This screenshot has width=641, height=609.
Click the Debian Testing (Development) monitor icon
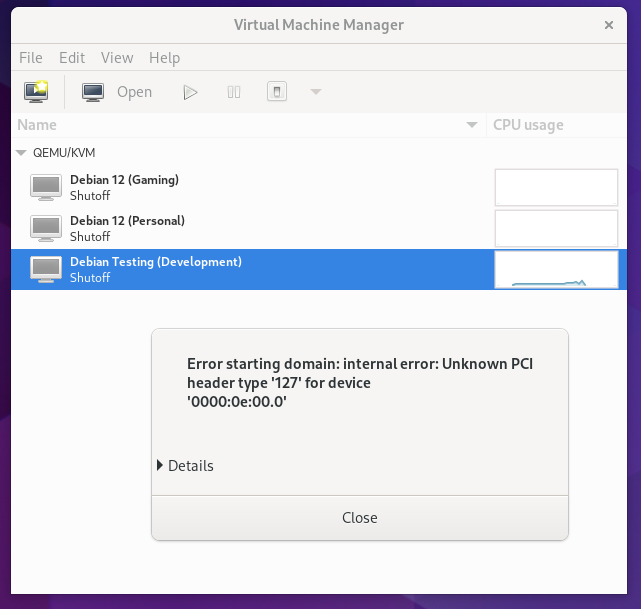[x=46, y=269]
